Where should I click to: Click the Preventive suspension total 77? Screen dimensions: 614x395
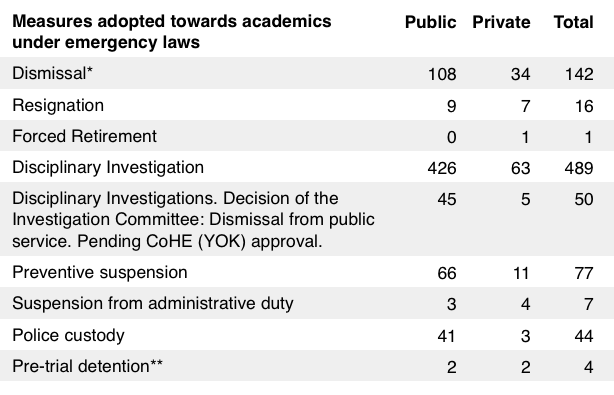pos(584,273)
